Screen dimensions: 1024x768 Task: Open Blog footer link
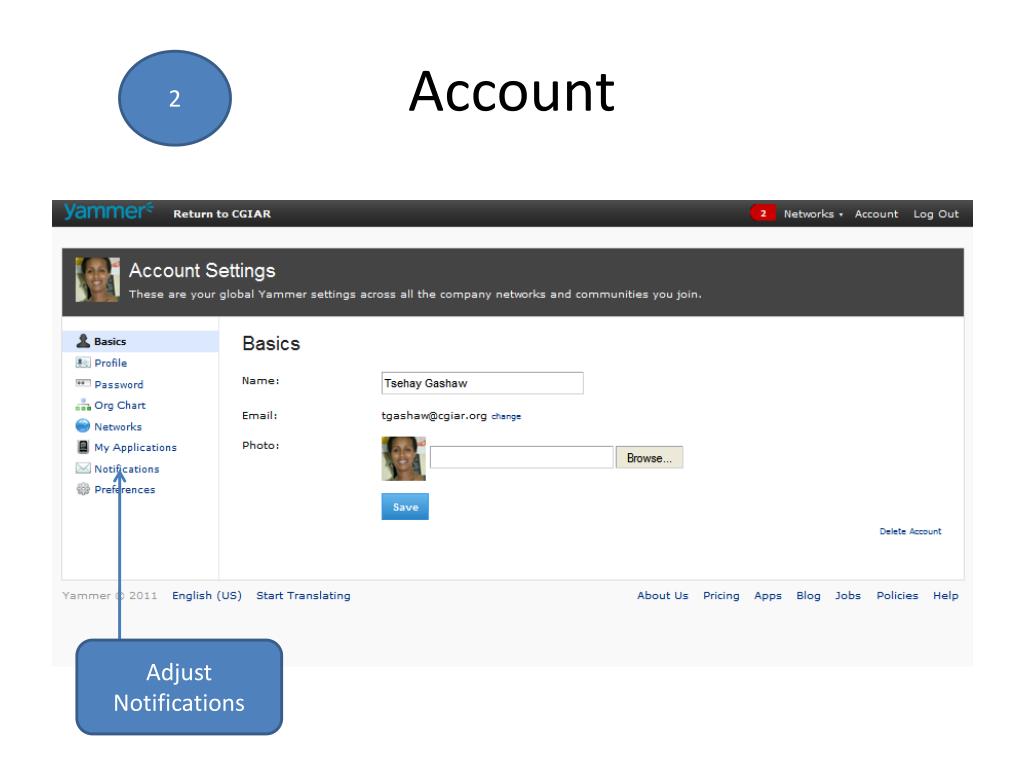pyautogui.click(x=808, y=596)
